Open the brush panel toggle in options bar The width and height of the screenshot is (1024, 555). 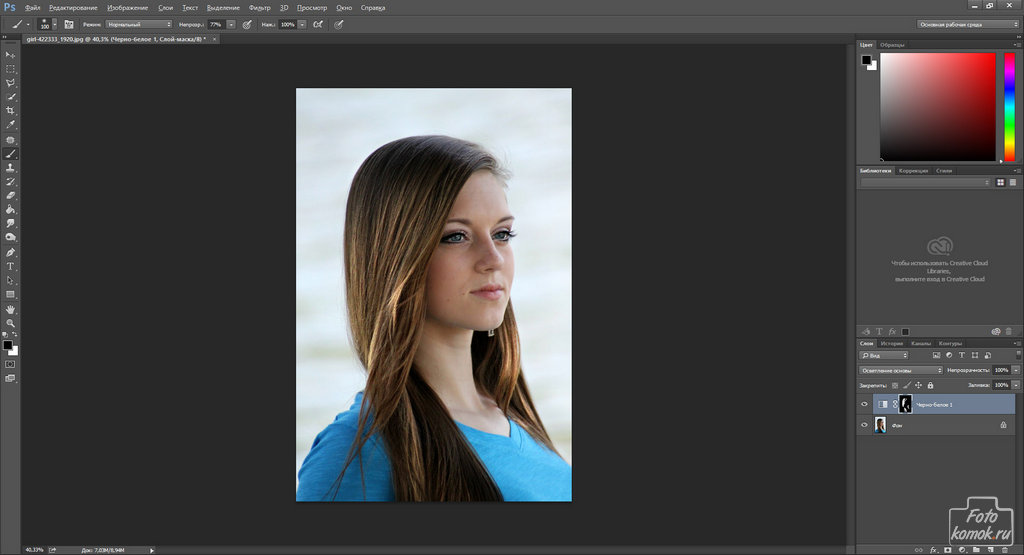pos(69,24)
